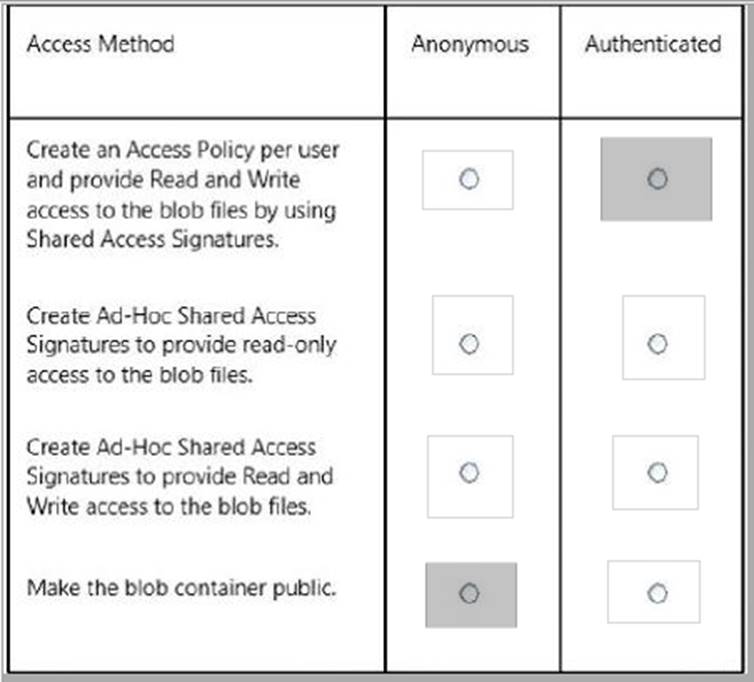Click the Anonymous column header
The height and width of the screenshot is (682, 754).
coord(470,45)
